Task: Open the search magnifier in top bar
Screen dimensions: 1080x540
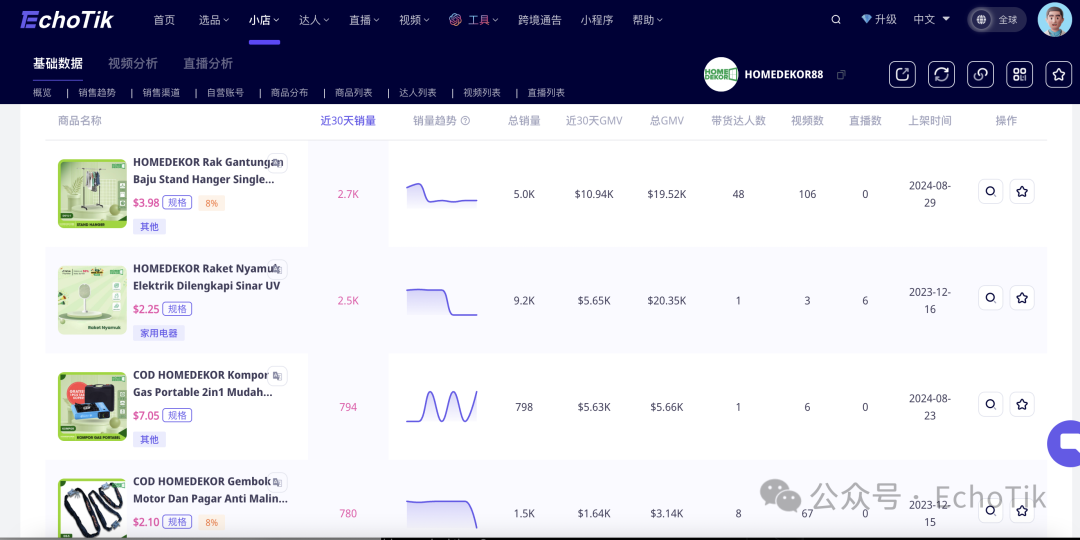Action: tap(836, 20)
